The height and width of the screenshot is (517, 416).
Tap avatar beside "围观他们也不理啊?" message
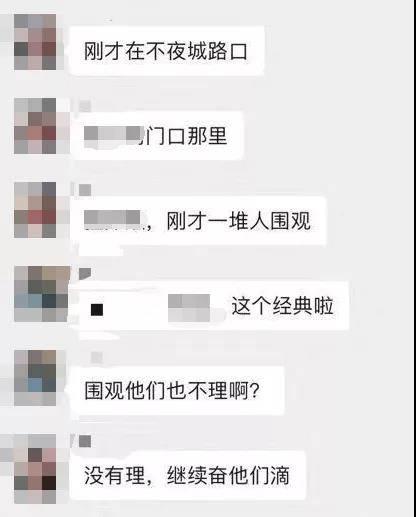click(x=35, y=378)
